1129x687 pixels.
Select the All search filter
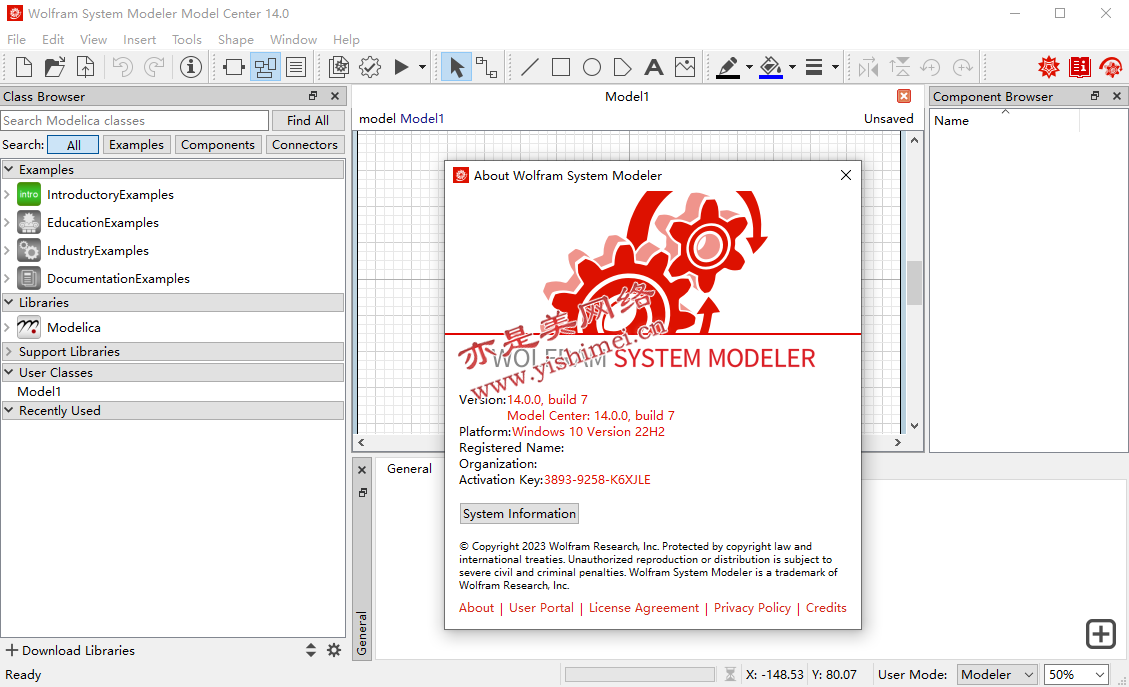pyautogui.click(x=73, y=145)
